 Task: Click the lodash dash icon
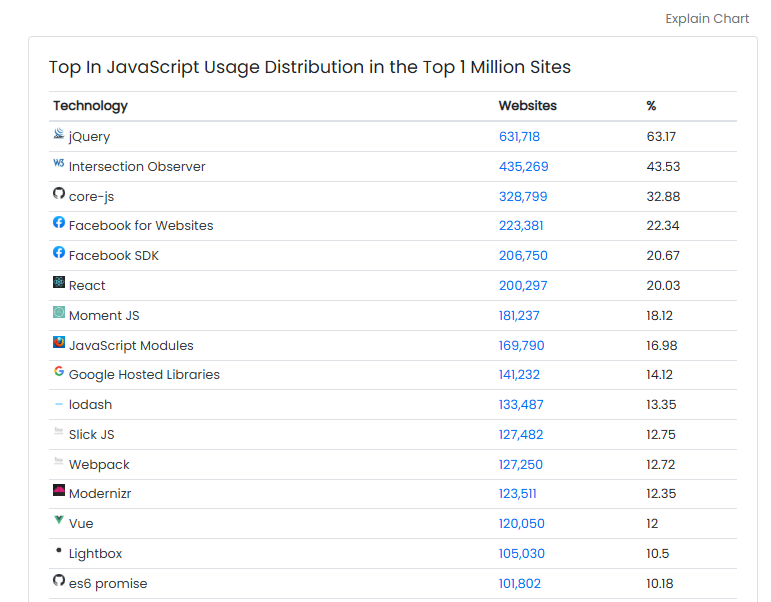click(59, 404)
